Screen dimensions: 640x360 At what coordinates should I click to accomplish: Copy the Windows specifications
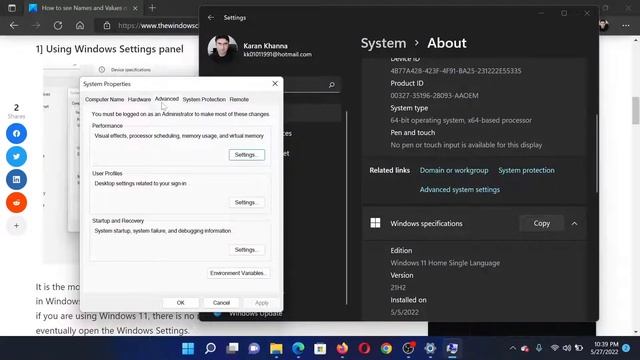pos(542,223)
